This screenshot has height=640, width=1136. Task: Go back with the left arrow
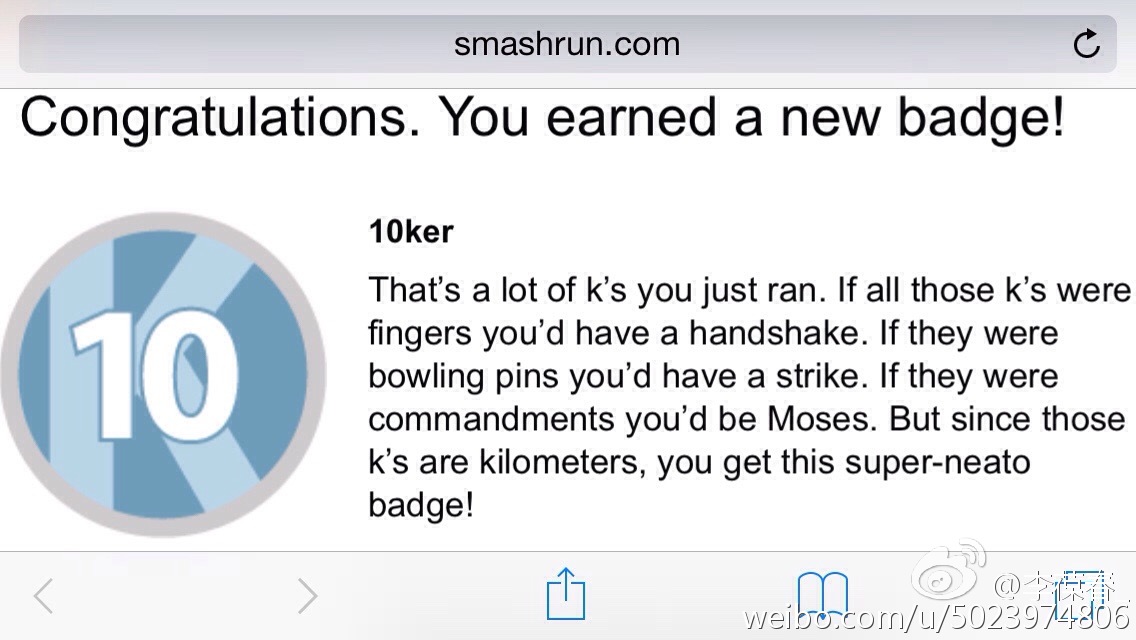click(43, 596)
